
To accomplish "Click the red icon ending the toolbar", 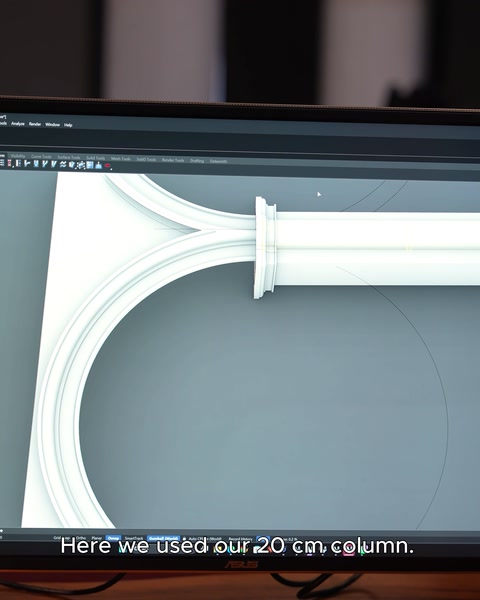I will point(108,166).
